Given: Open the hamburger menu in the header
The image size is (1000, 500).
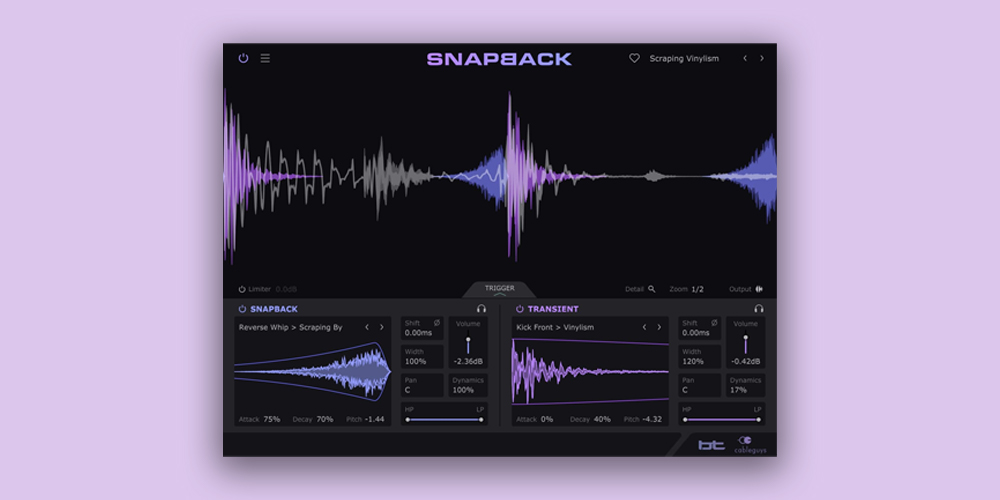Looking at the screenshot, I should [x=265, y=58].
